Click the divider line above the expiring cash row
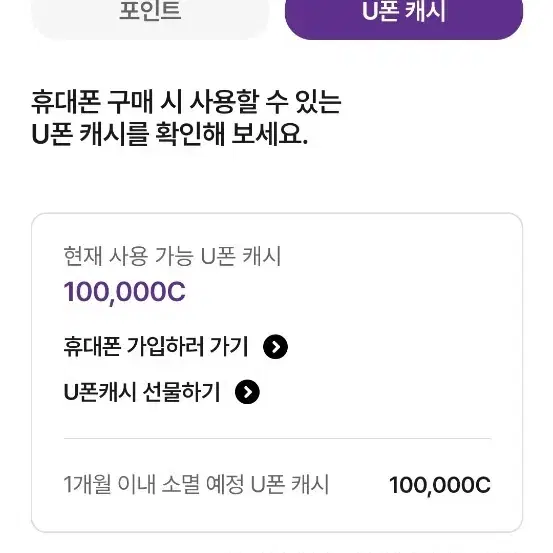 [x=277, y=438]
